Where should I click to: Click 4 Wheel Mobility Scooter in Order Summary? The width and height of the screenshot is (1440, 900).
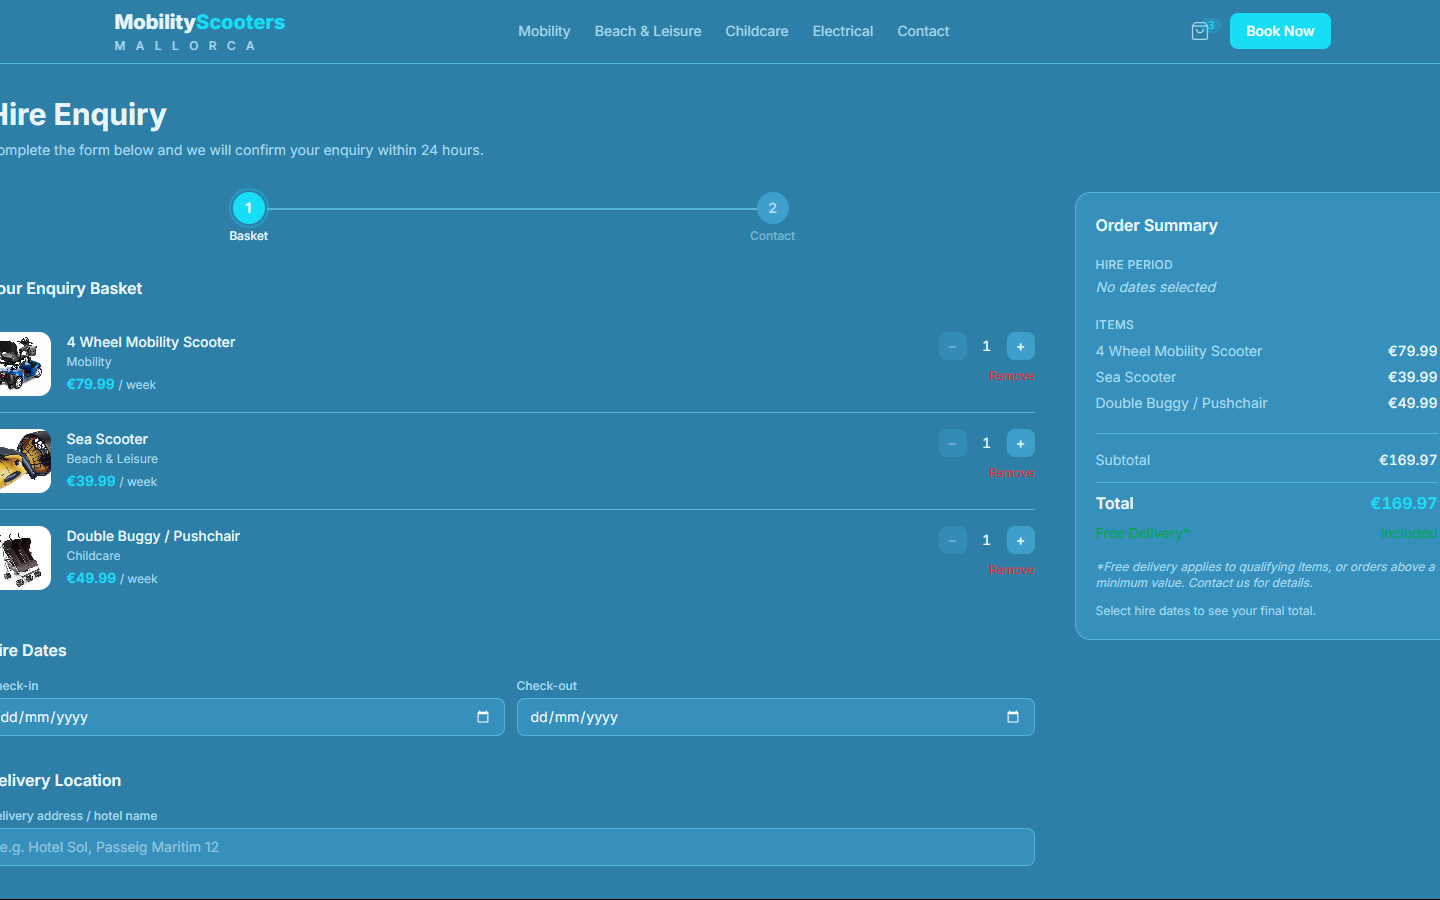click(x=1179, y=351)
